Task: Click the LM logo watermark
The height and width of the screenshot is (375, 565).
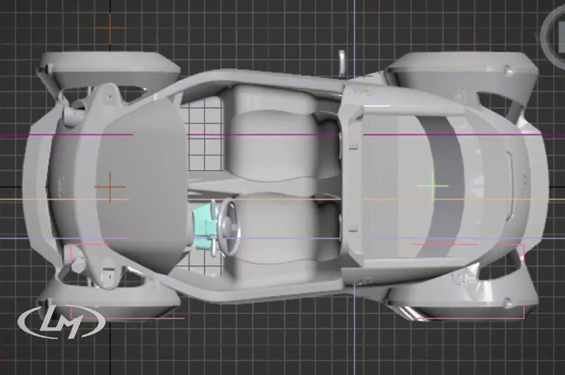Action: click(x=61, y=322)
